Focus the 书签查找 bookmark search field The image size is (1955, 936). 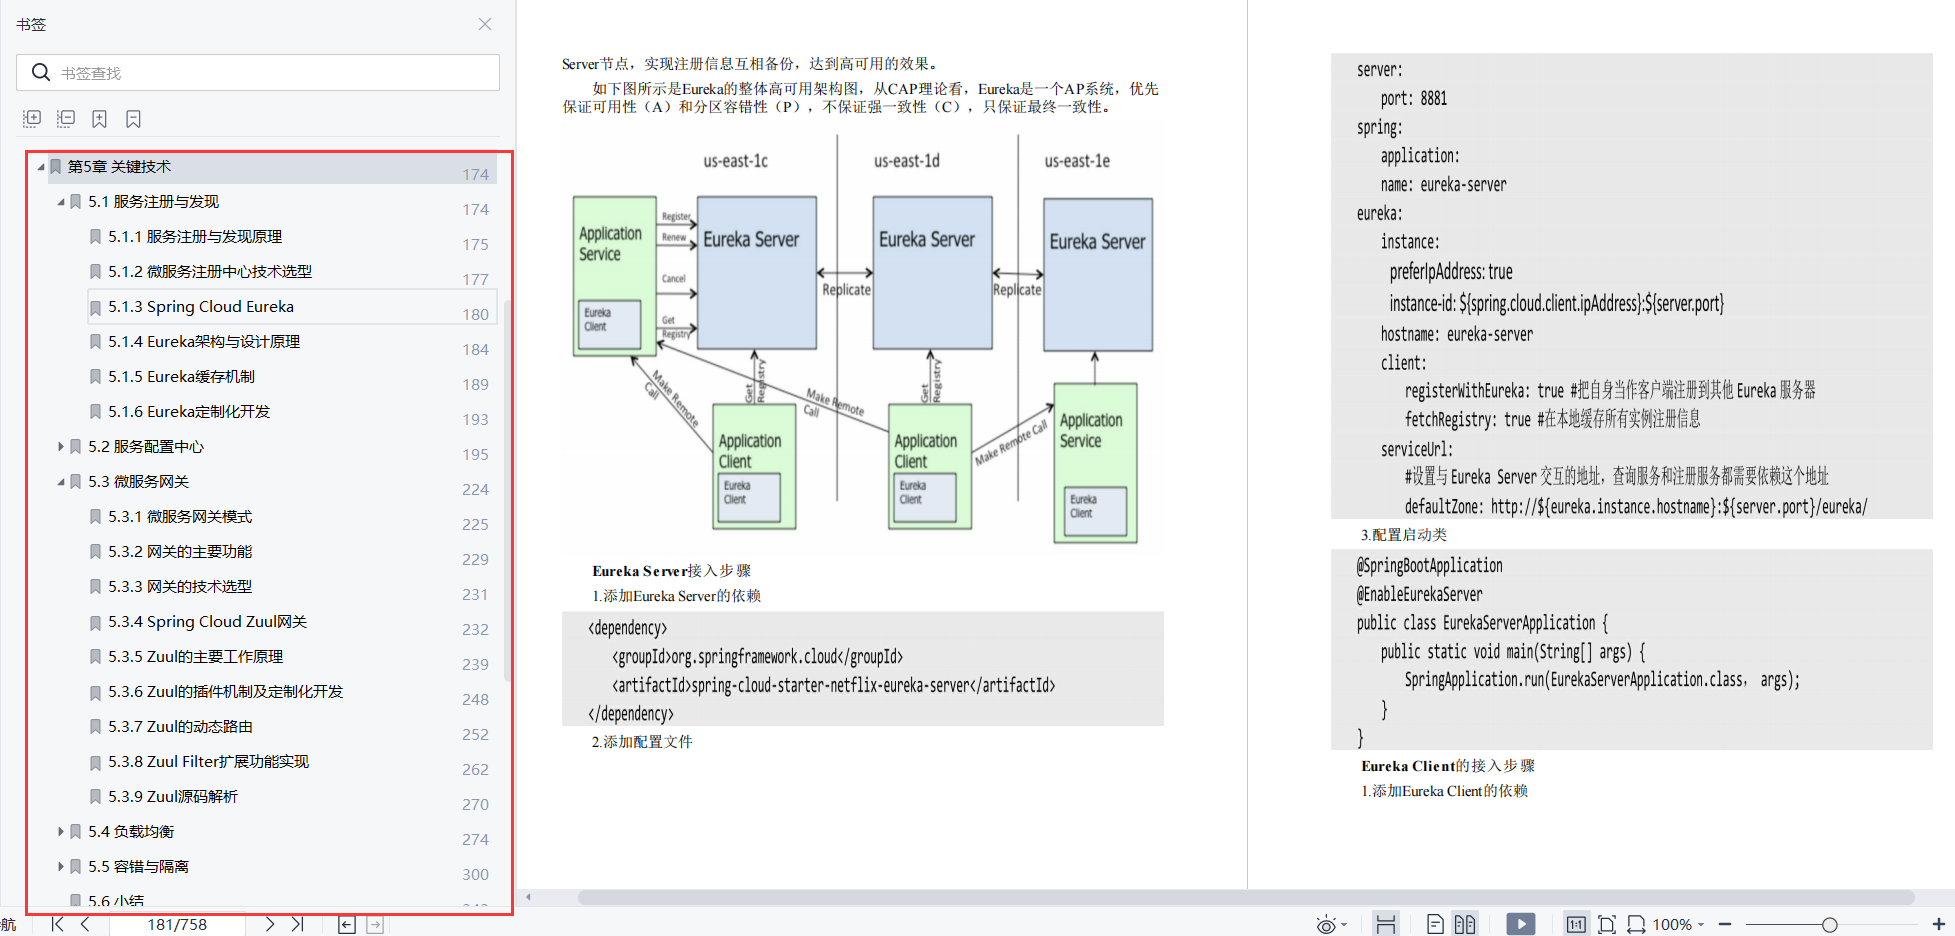[258, 73]
